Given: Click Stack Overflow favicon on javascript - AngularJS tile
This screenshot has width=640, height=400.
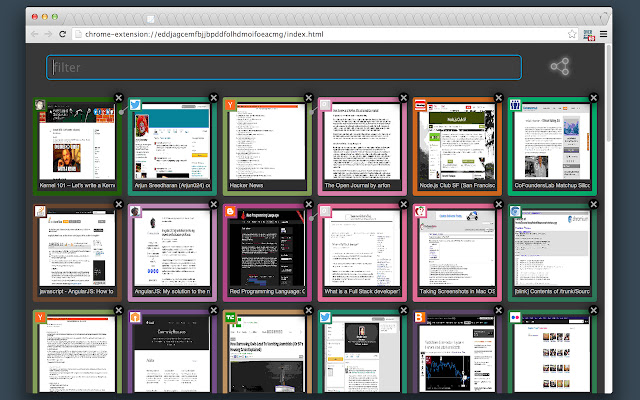Looking at the screenshot, I should 40,211.
